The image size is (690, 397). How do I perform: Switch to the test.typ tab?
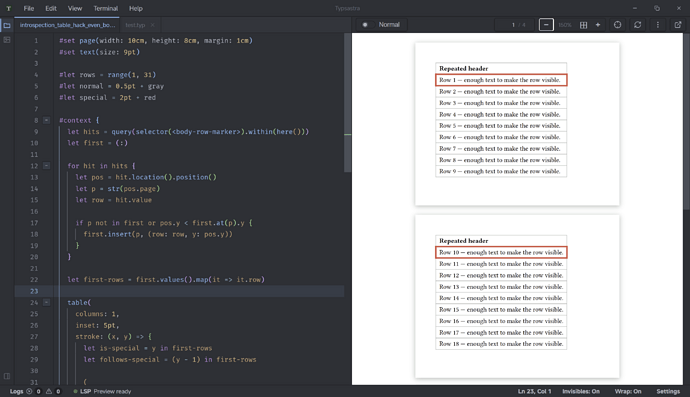click(135, 25)
